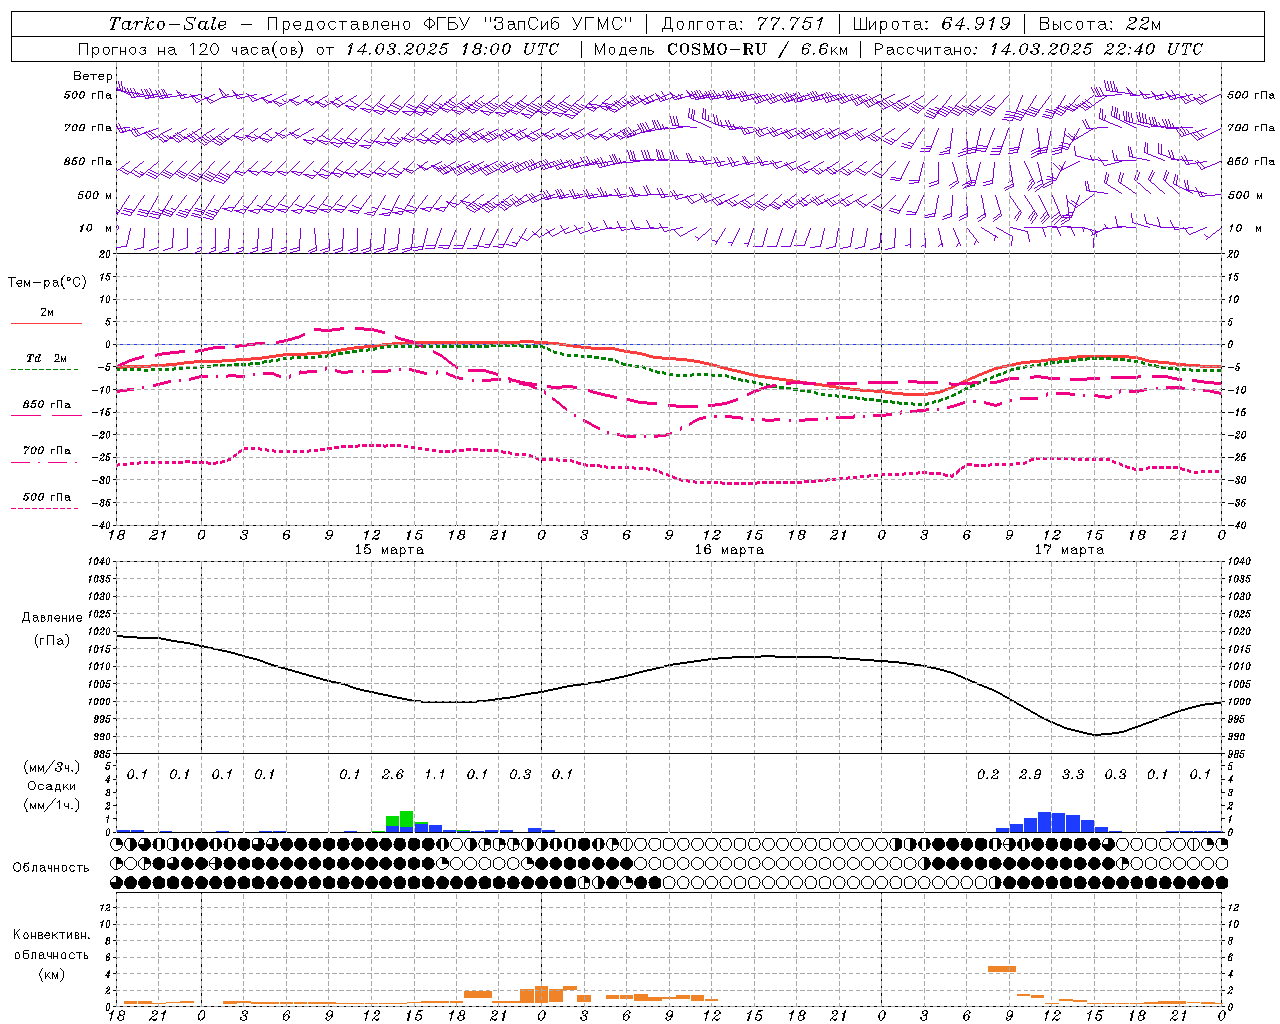This screenshot has width=1280, height=1024.
Task: Select the 'Предоставлено ФГБУ "ЗапСиб УГМС"' provider text
Action: (x=450, y=24)
